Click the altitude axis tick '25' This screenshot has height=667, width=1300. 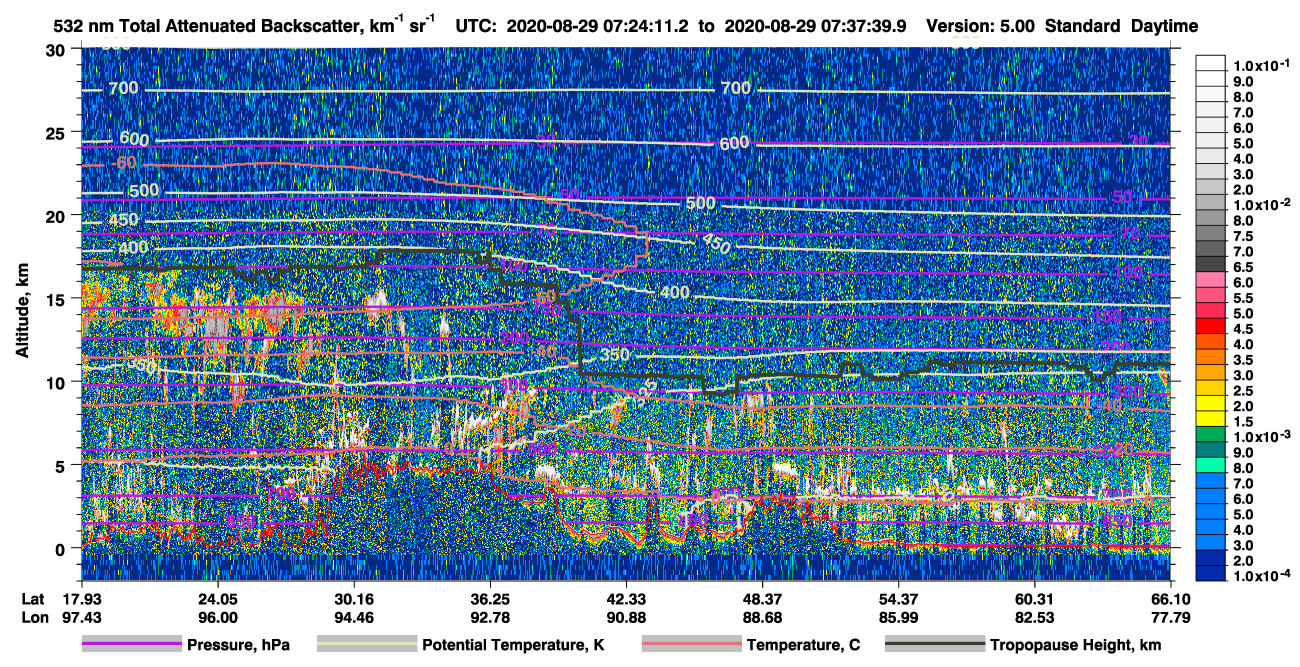(x=57, y=132)
